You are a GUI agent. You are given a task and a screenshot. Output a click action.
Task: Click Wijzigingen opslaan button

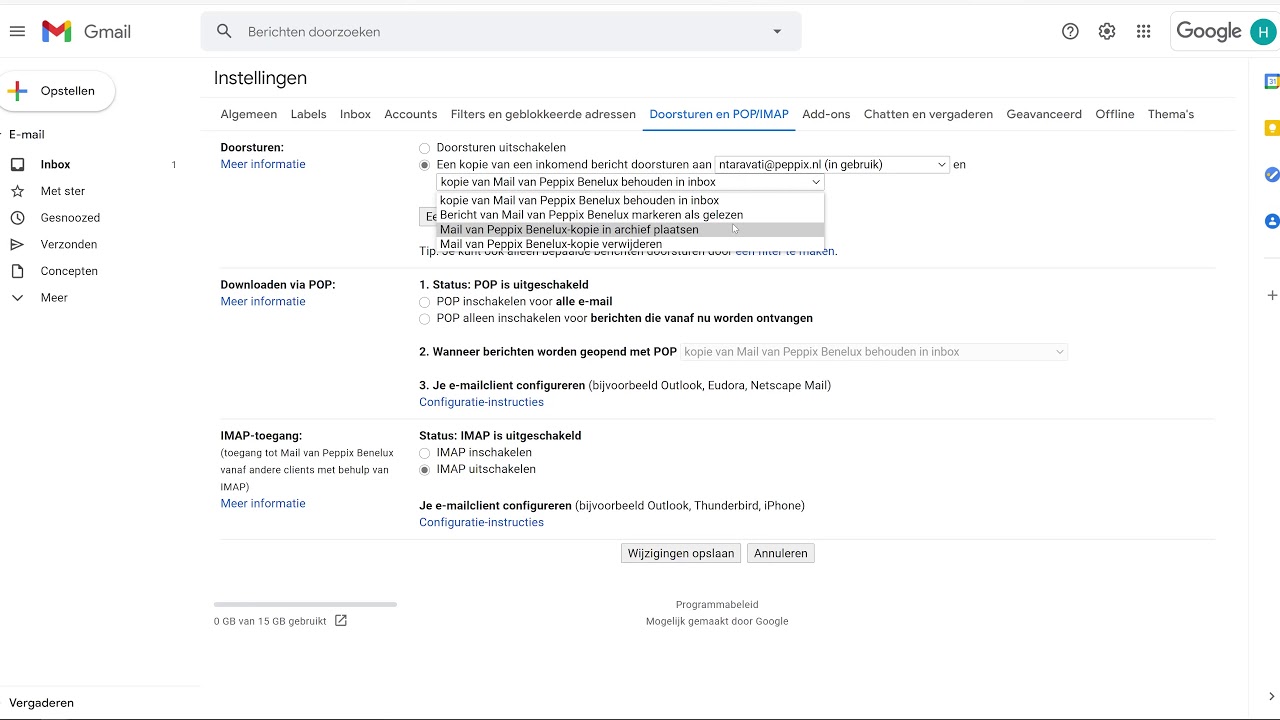pyautogui.click(x=681, y=553)
